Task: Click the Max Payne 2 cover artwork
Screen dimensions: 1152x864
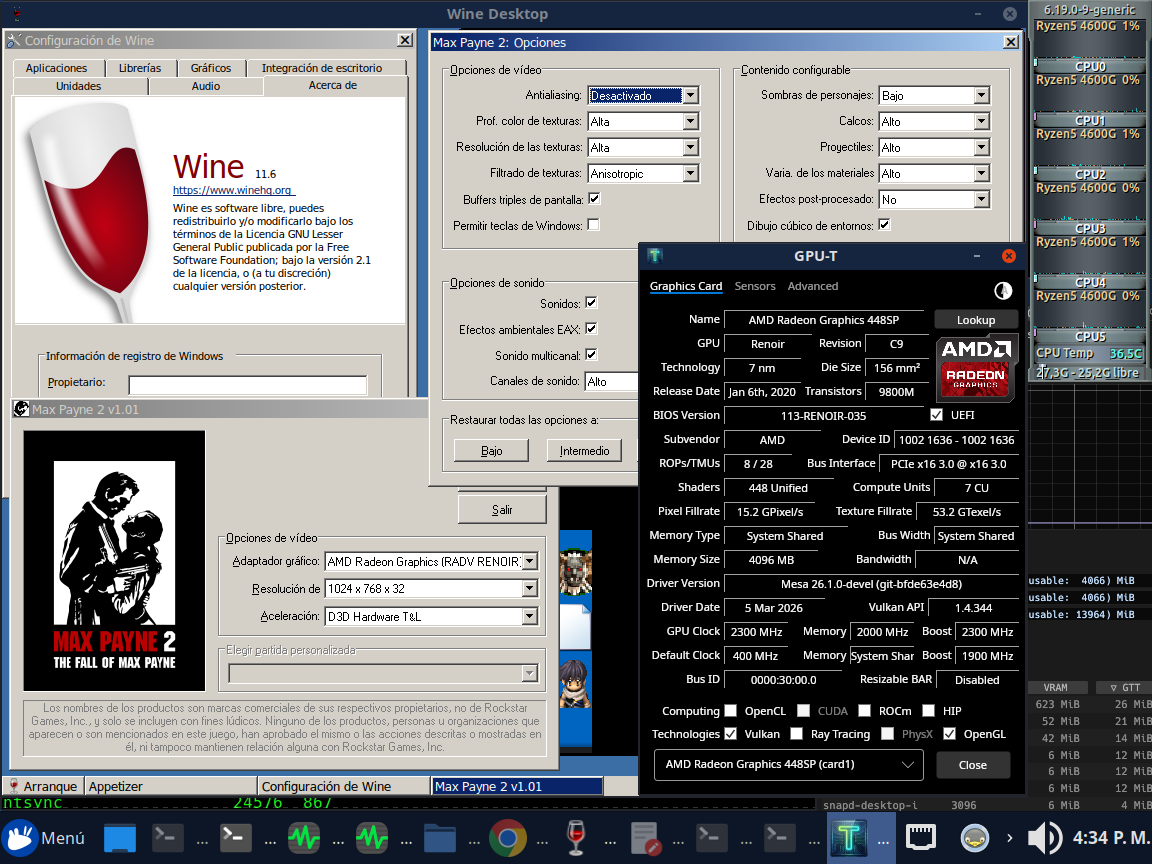Action: click(115, 561)
